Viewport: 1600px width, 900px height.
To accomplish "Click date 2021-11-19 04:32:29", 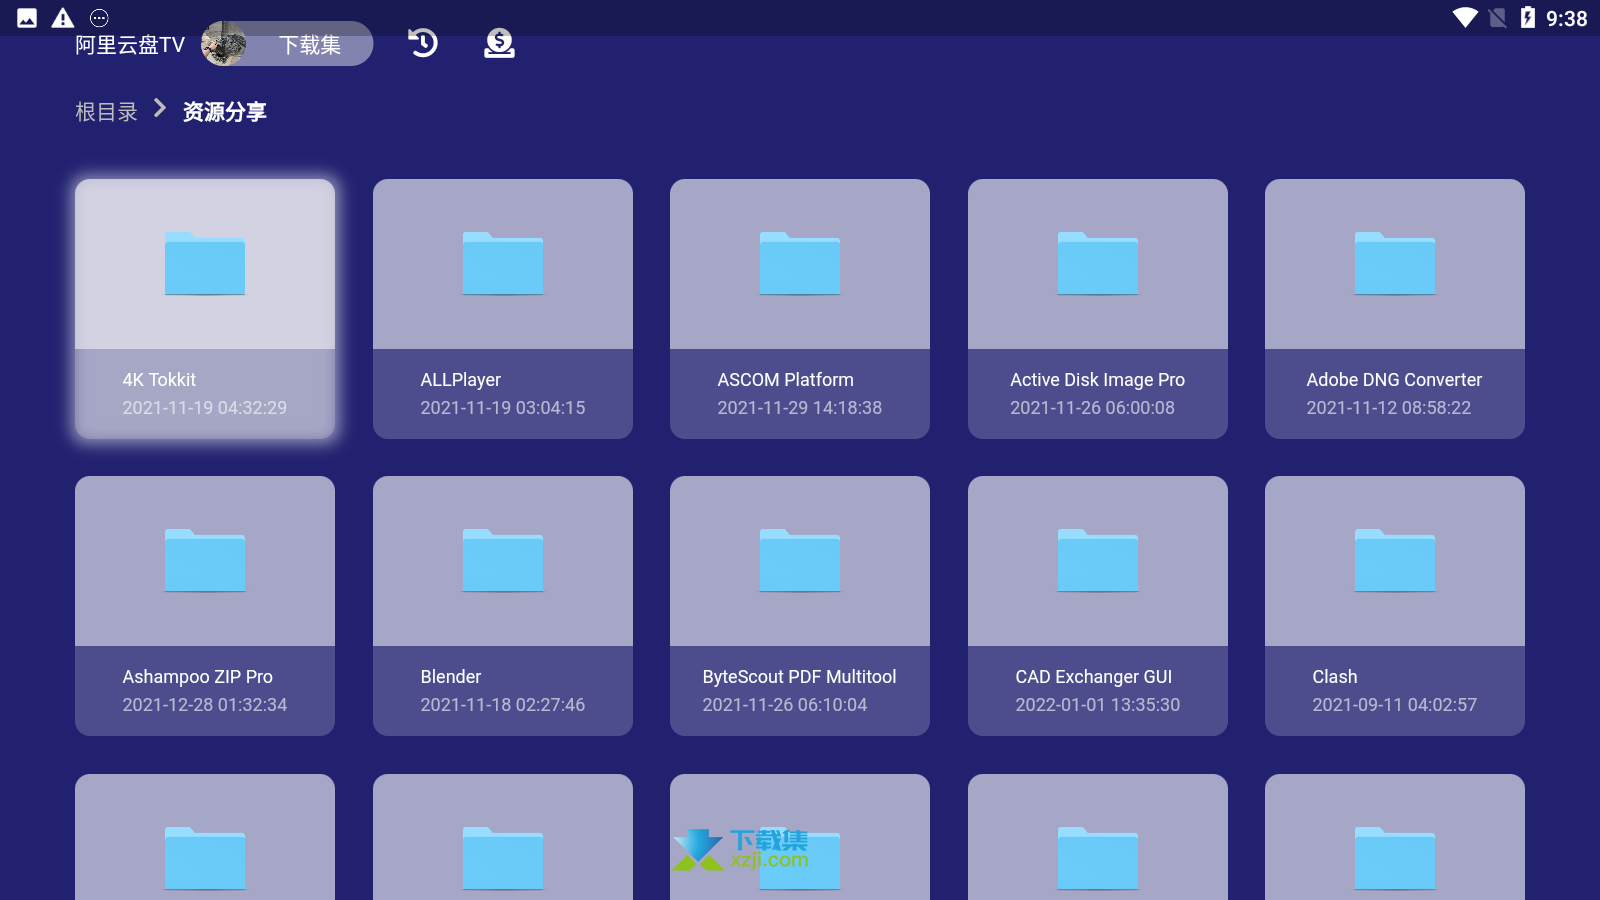I will tap(205, 408).
